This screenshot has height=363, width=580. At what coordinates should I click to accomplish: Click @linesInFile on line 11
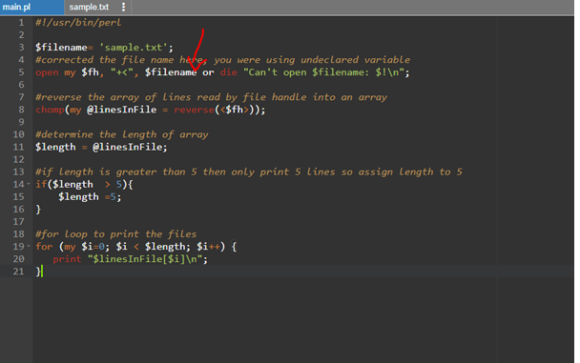pos(127,147)
